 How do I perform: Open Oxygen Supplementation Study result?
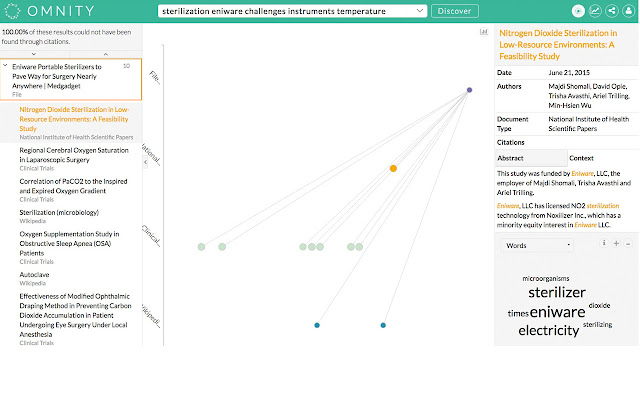tap(69, 243)
